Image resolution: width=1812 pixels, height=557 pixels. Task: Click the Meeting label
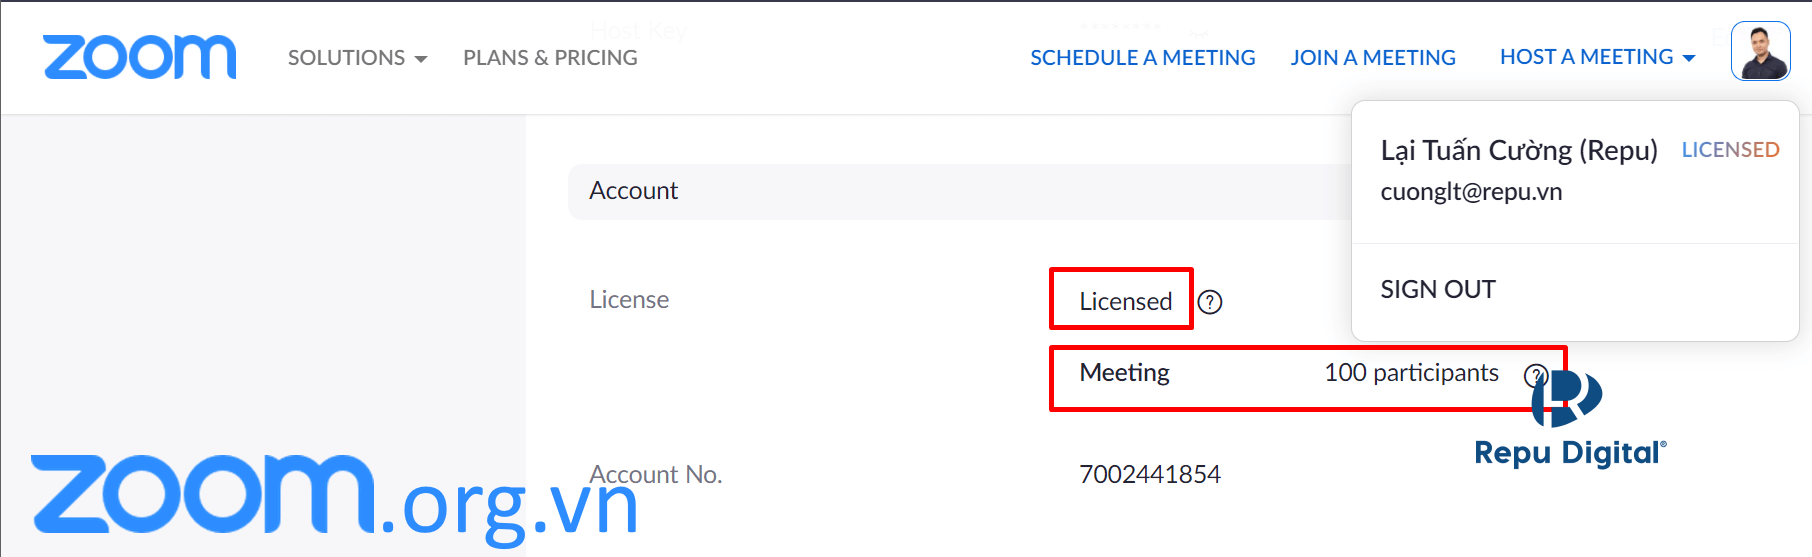[1124, 373]
